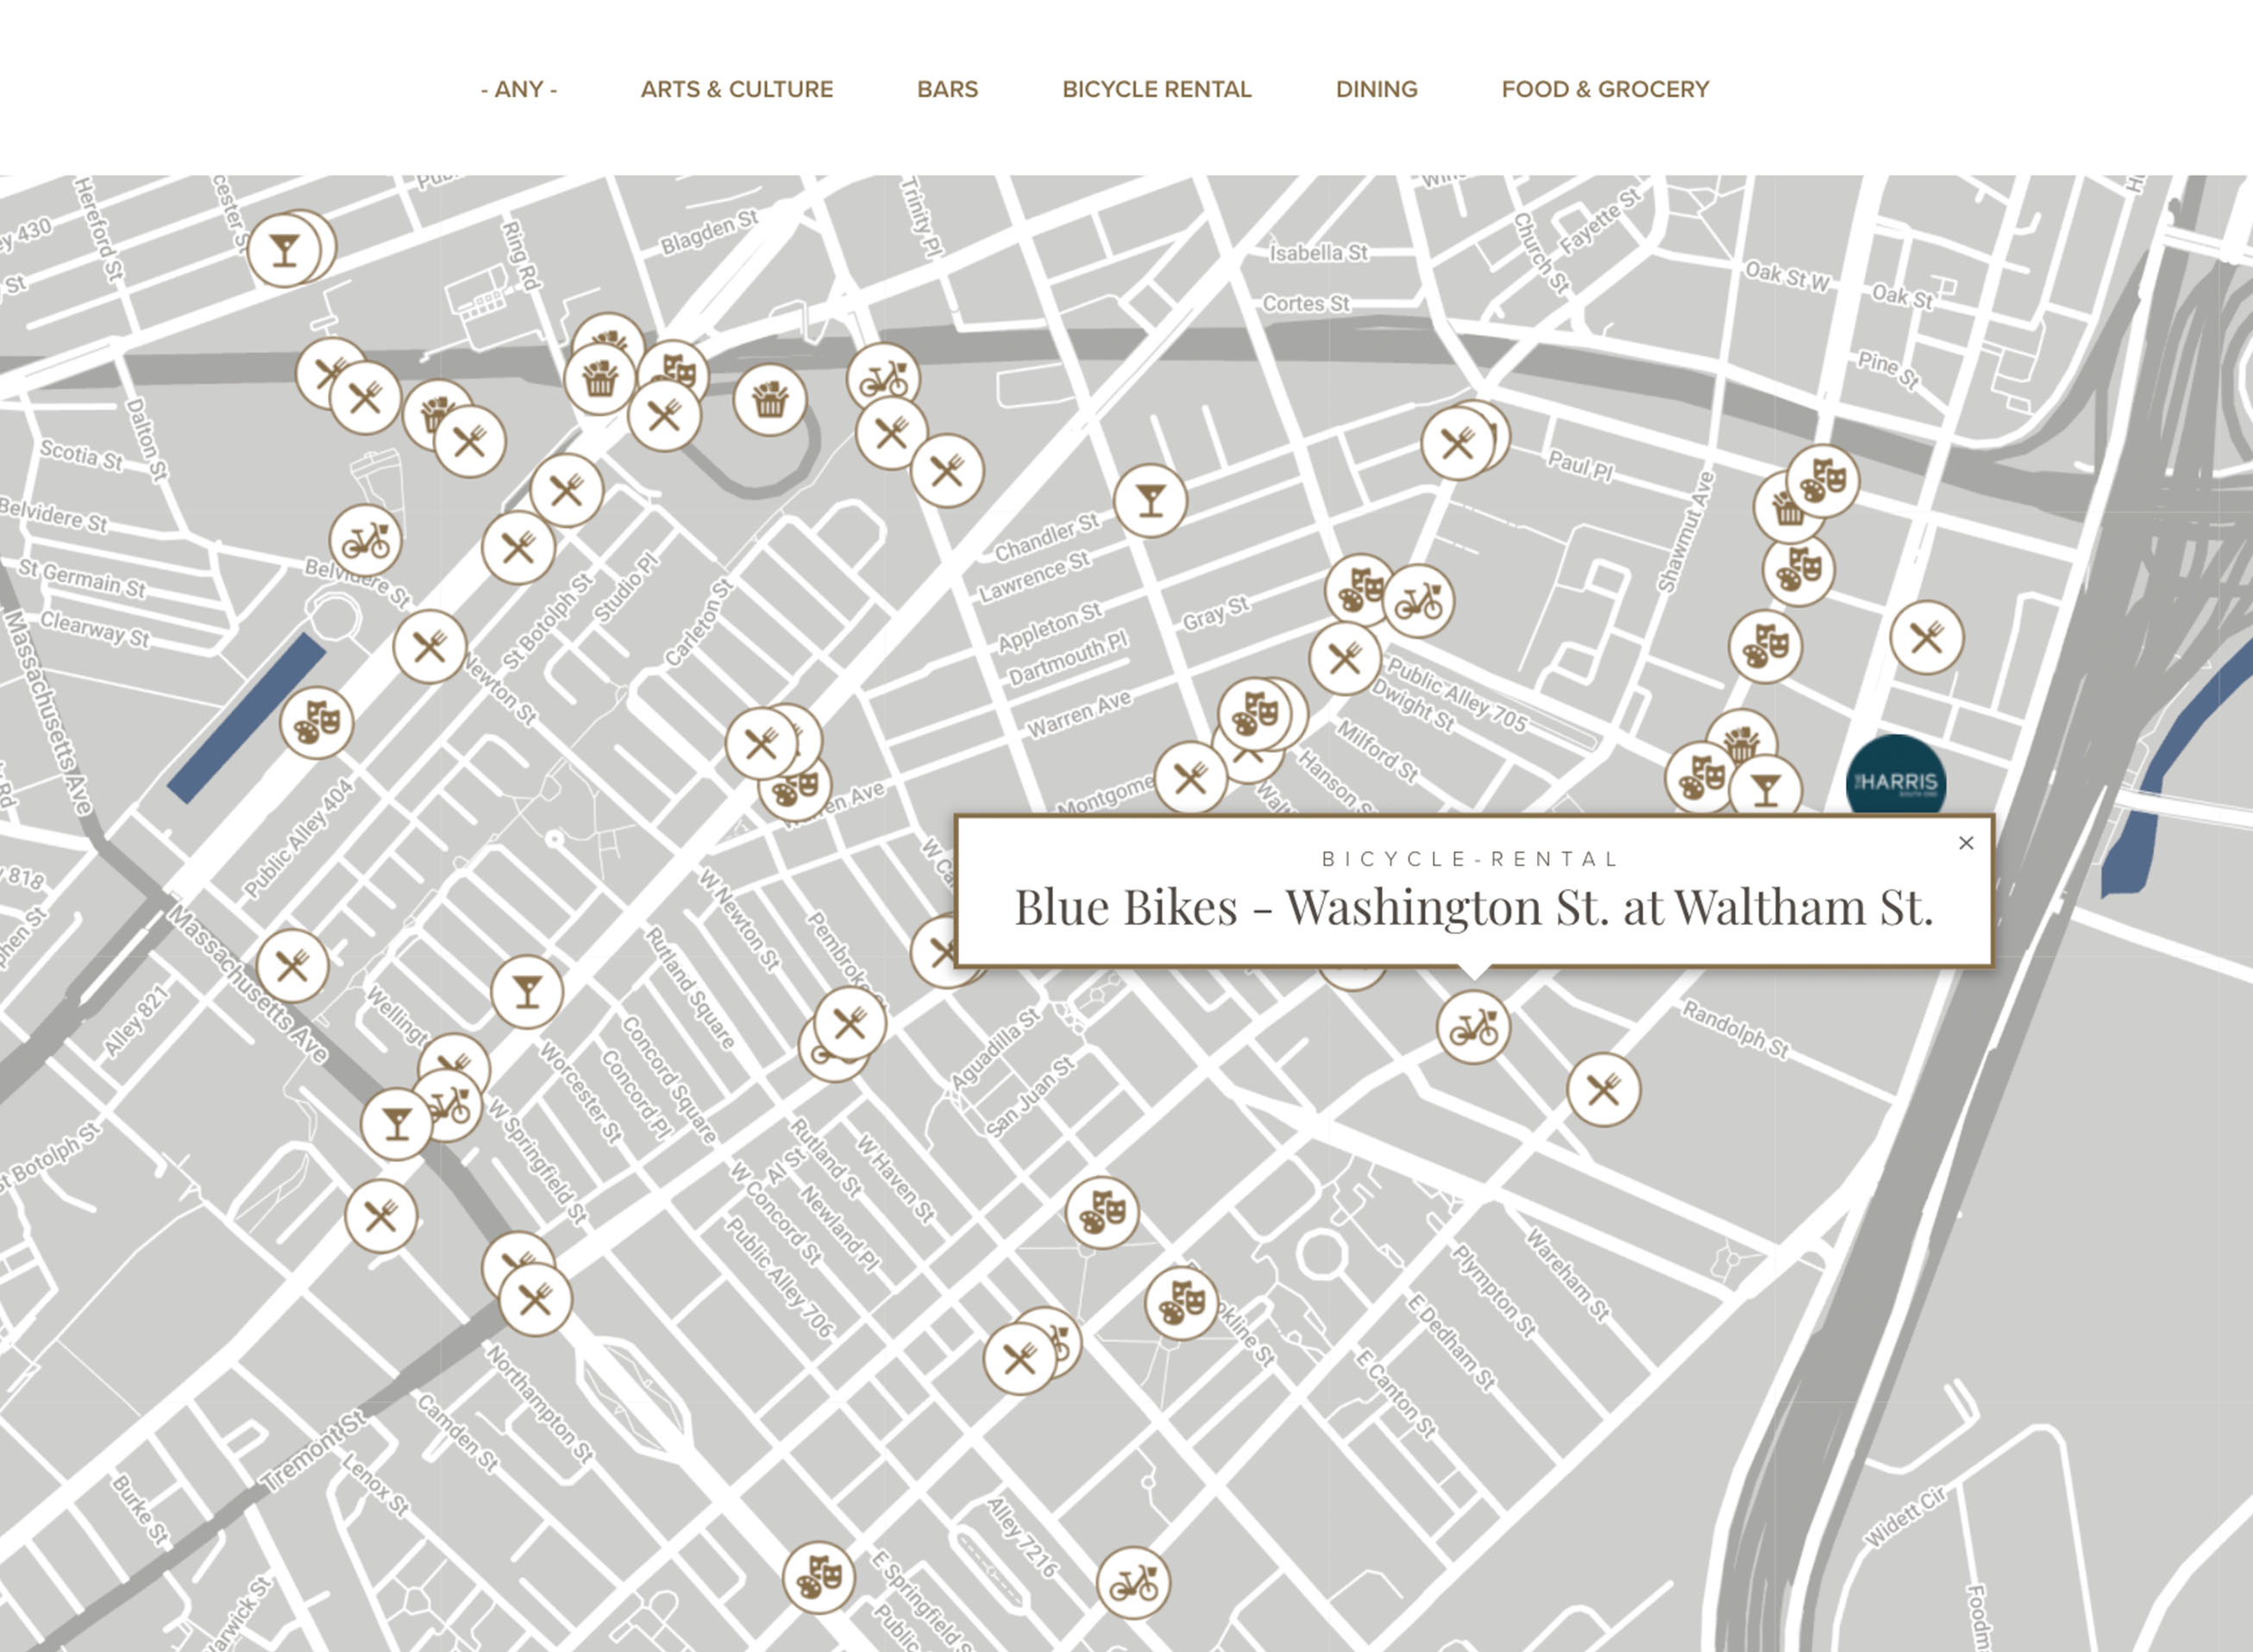
Task: Select arts marker left of Gray St bike
Action: point(1359,590)
